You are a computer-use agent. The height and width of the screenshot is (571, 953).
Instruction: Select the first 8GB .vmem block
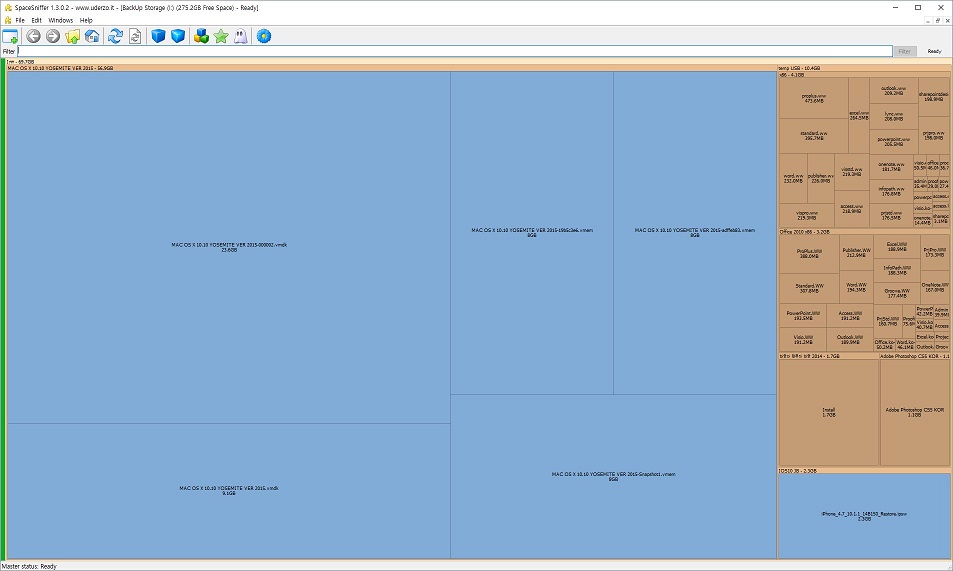click(x=532, y=232)
